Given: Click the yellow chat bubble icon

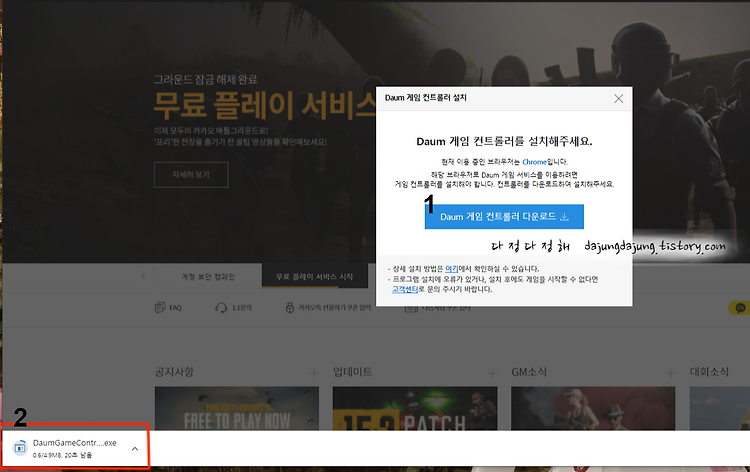Looking at the screenshot, I should (739, 308).
